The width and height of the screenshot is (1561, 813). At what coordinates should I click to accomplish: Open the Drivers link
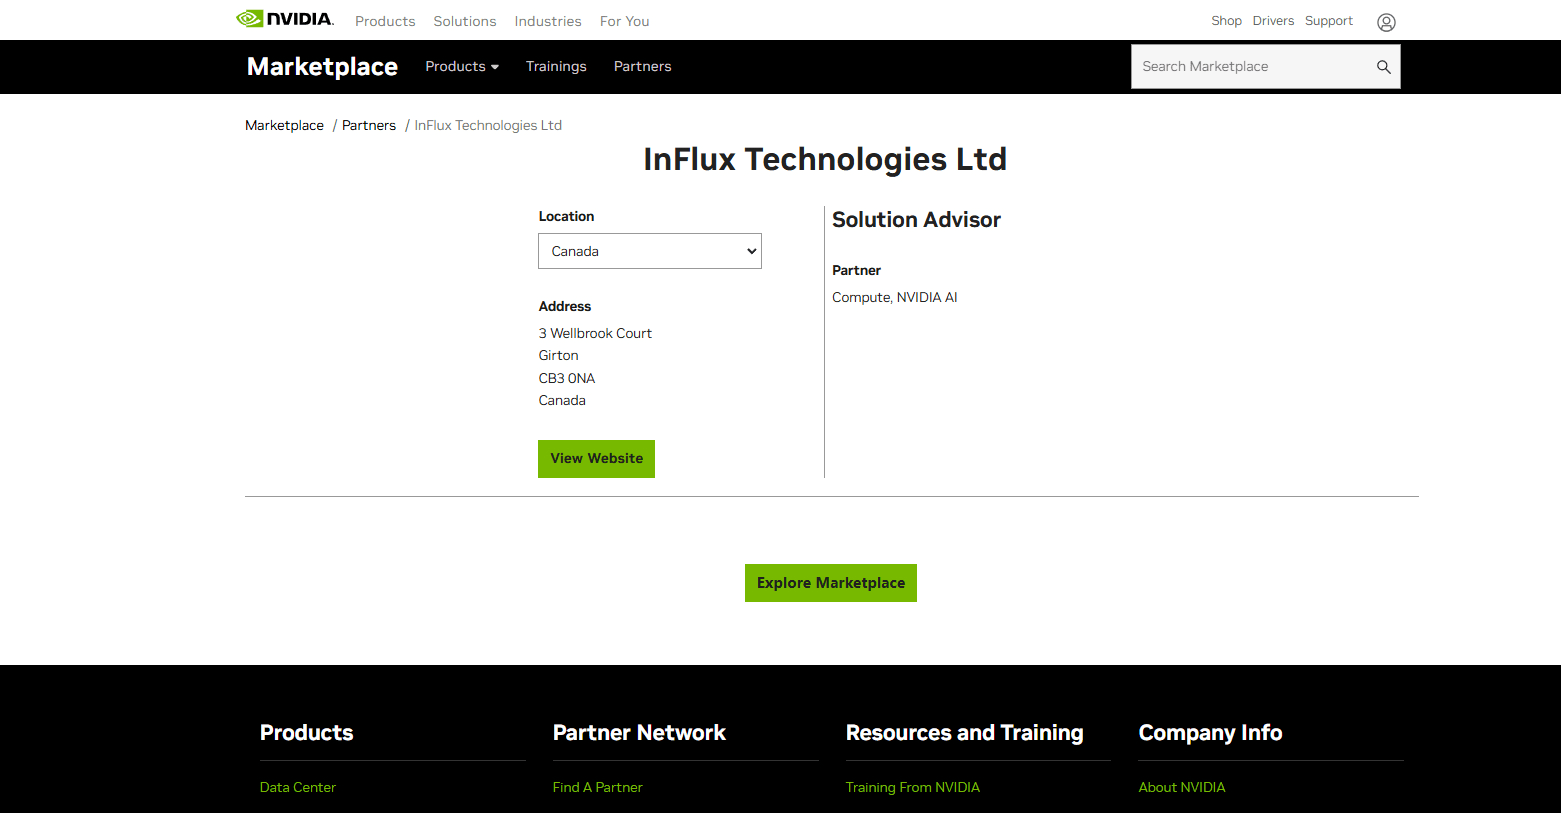(1273, 21)
